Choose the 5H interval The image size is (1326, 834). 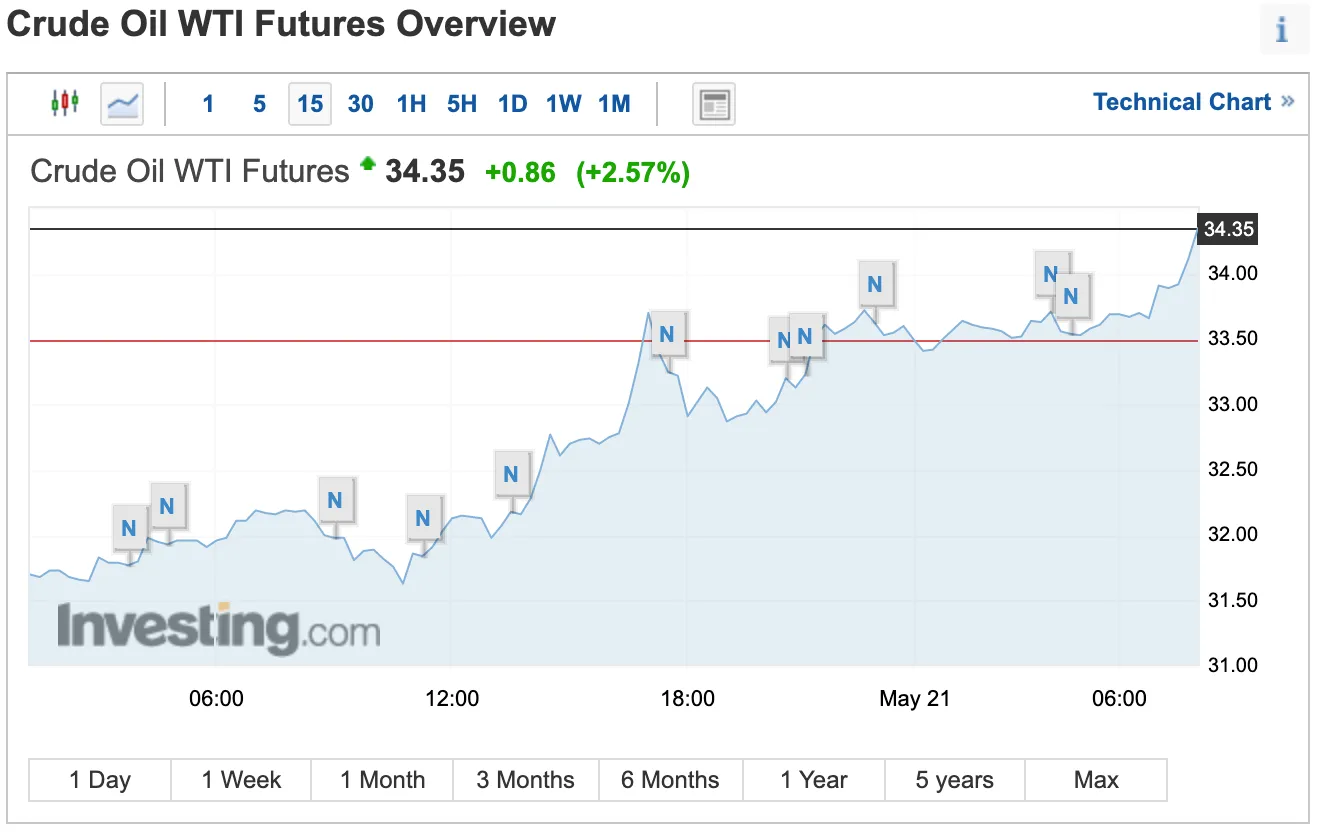(462, 104)
